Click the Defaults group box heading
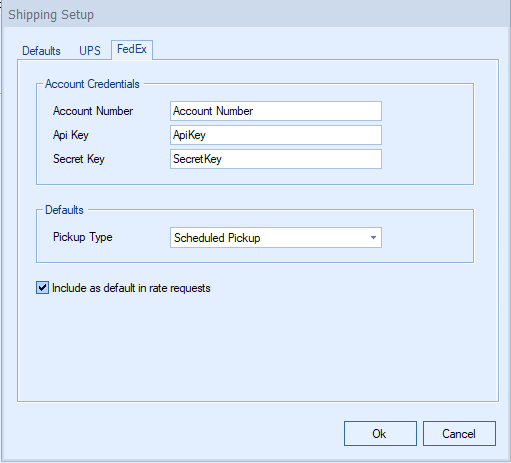Viewport: 511px width, 463px height. (64, 210)
